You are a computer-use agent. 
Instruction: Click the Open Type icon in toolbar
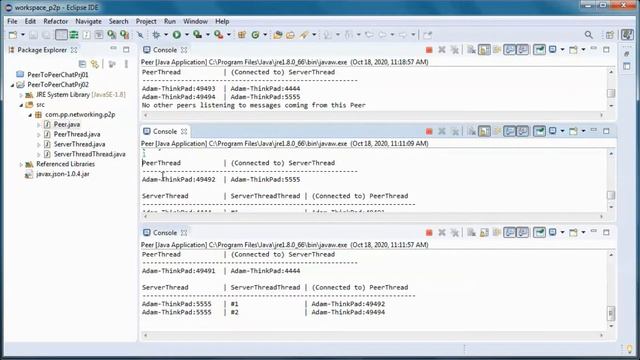[x=278, y=35]
